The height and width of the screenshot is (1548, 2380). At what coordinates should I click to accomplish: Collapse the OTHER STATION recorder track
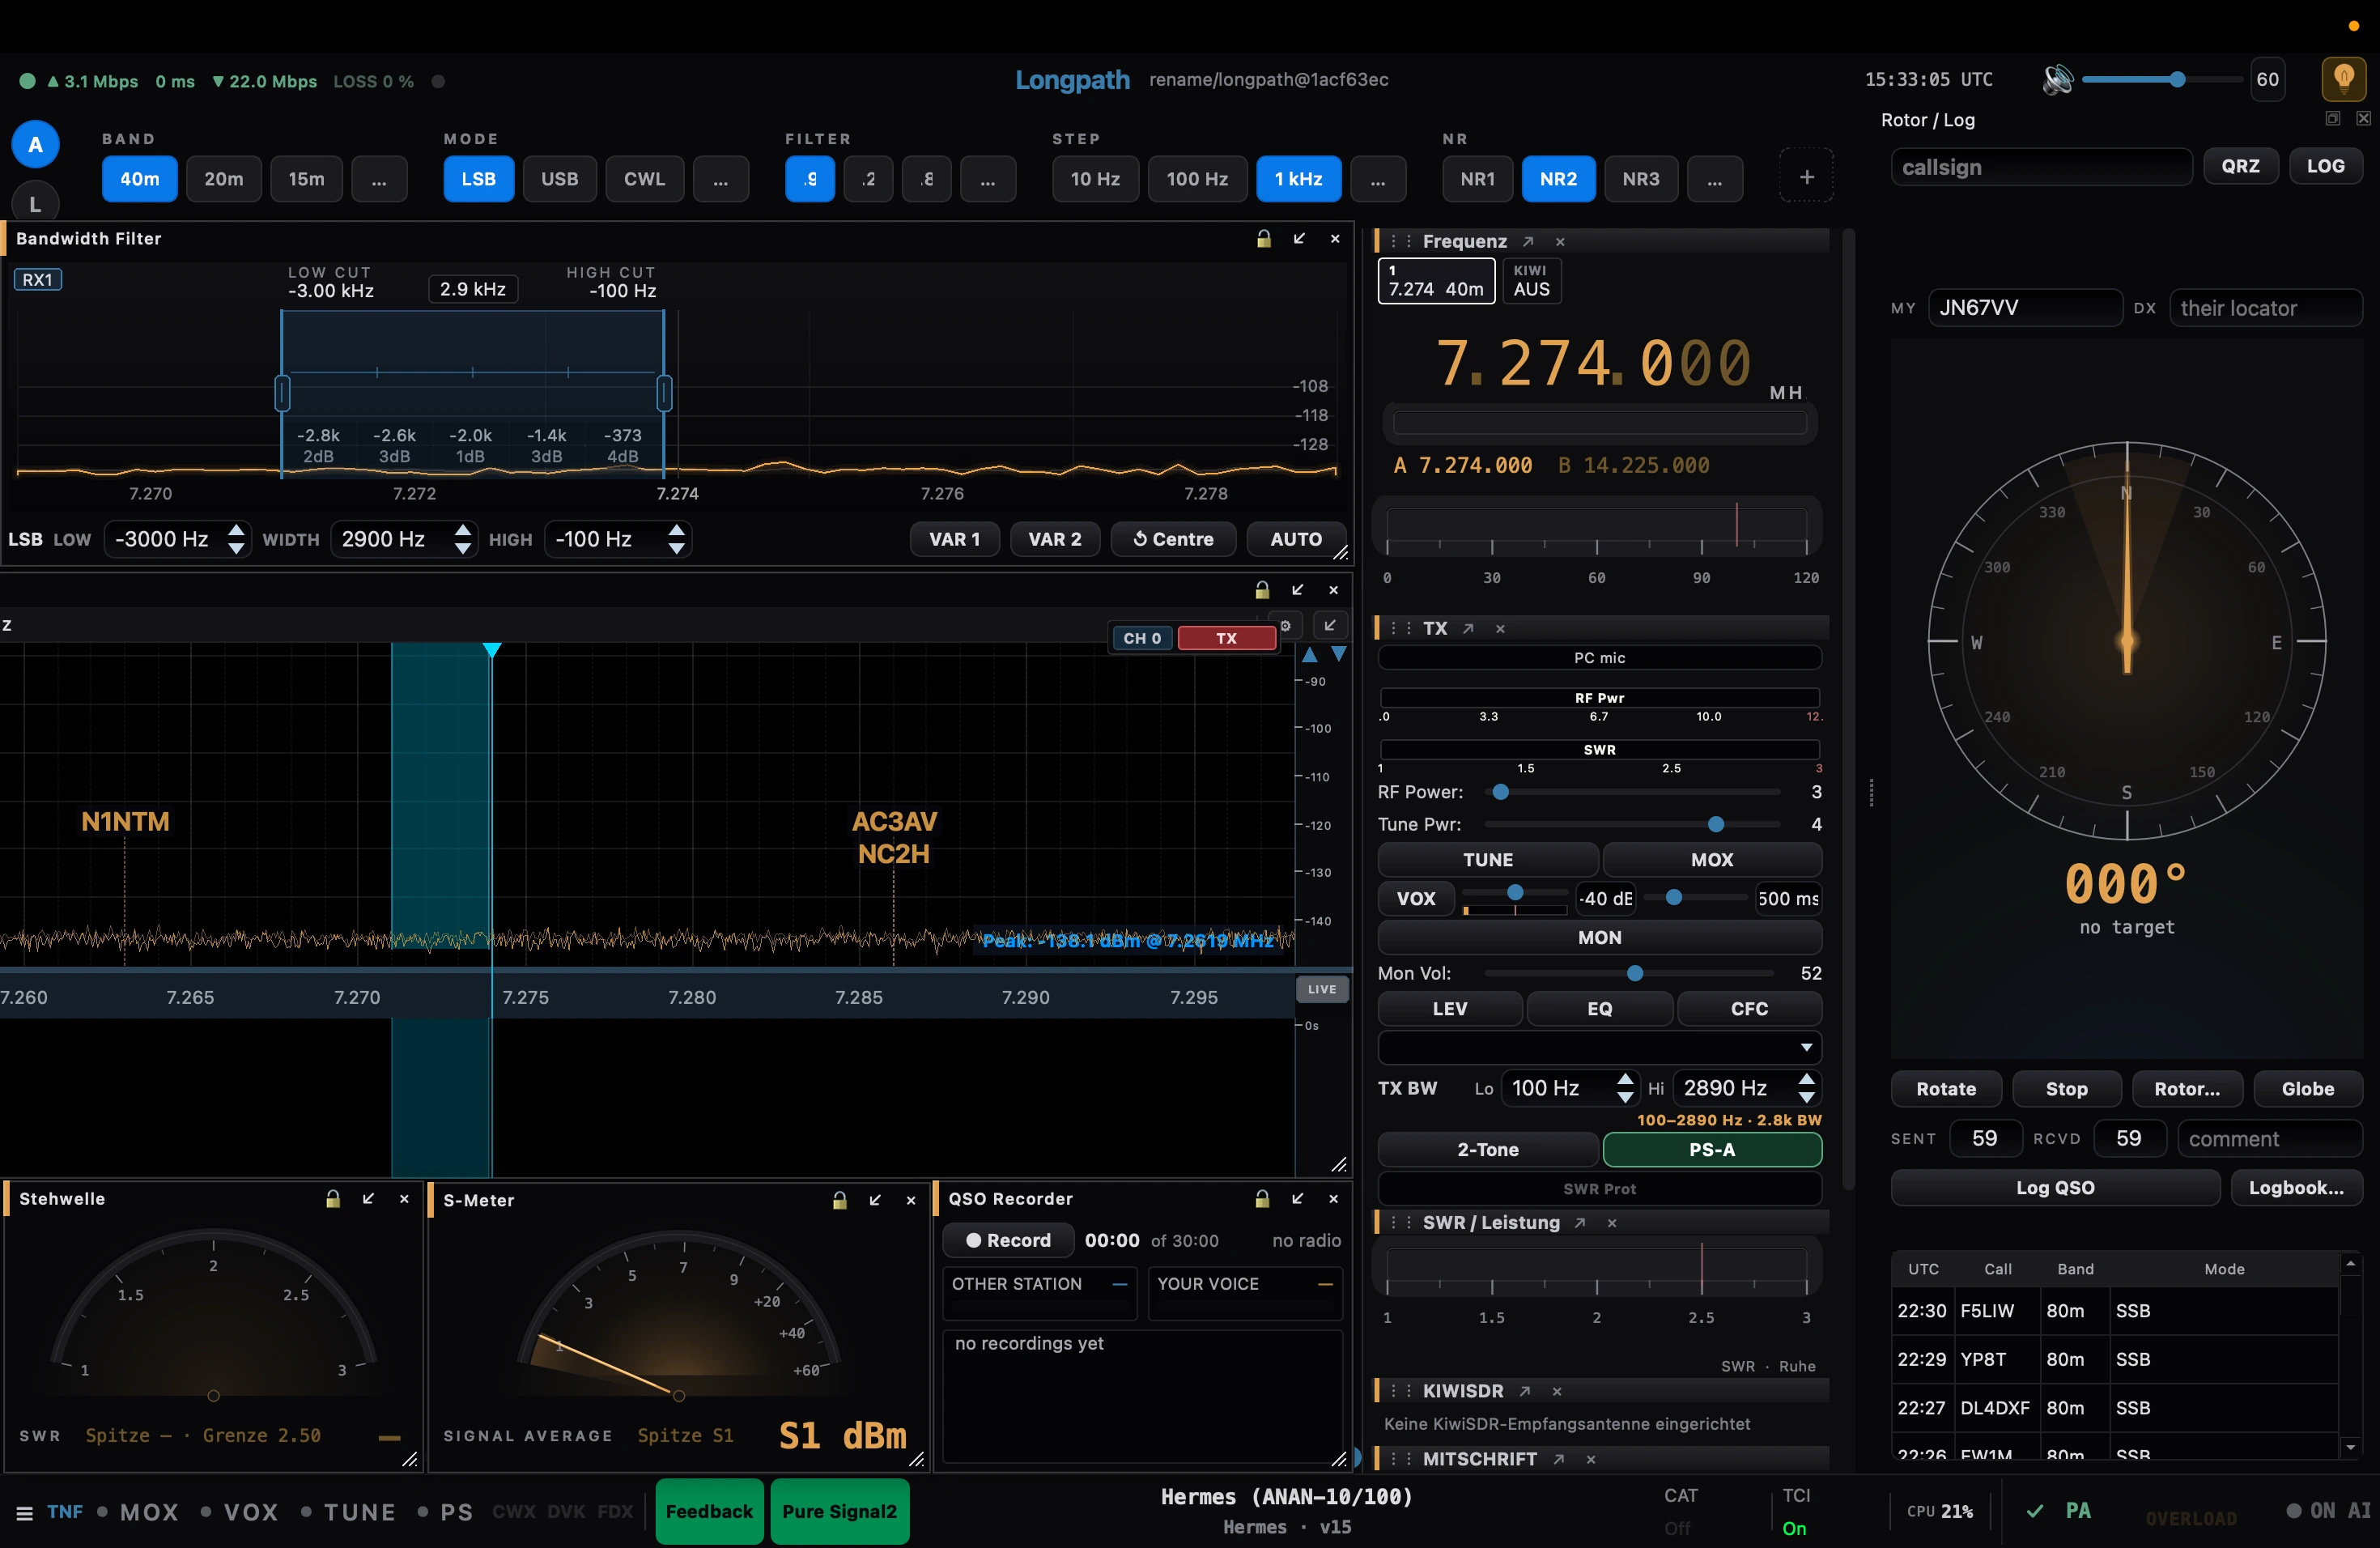pyautogui.click(x=1119, y=1285)
